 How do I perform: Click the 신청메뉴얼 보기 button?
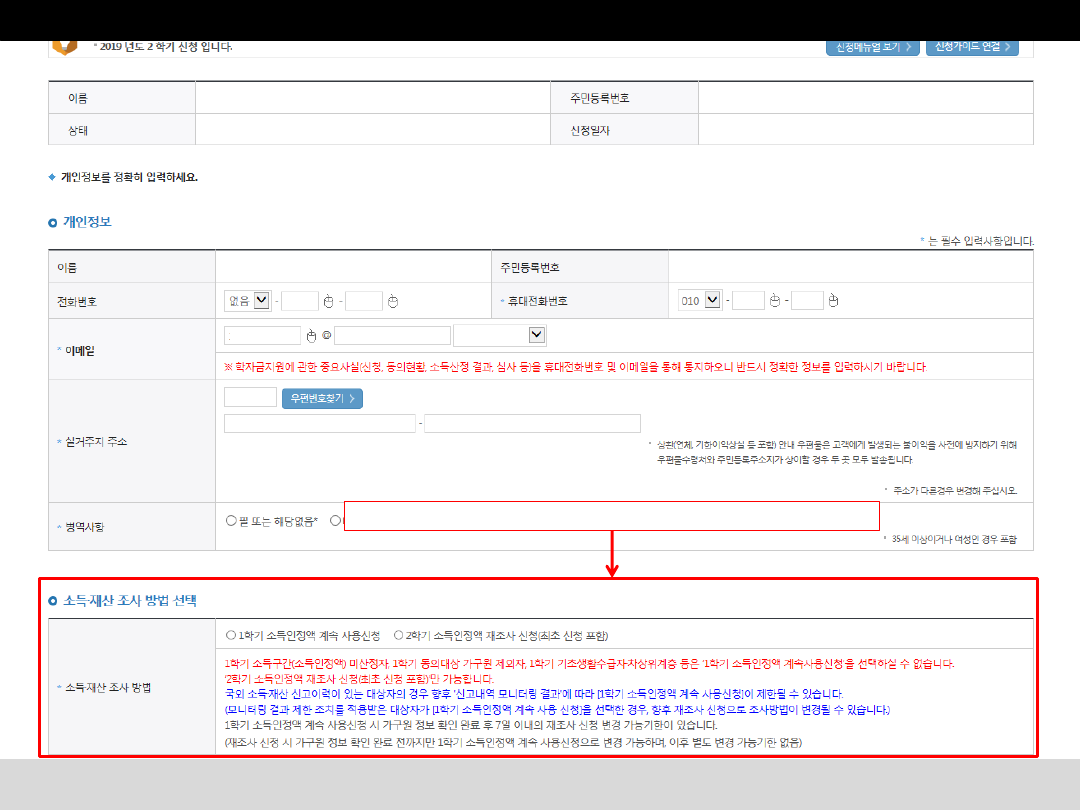872,47
